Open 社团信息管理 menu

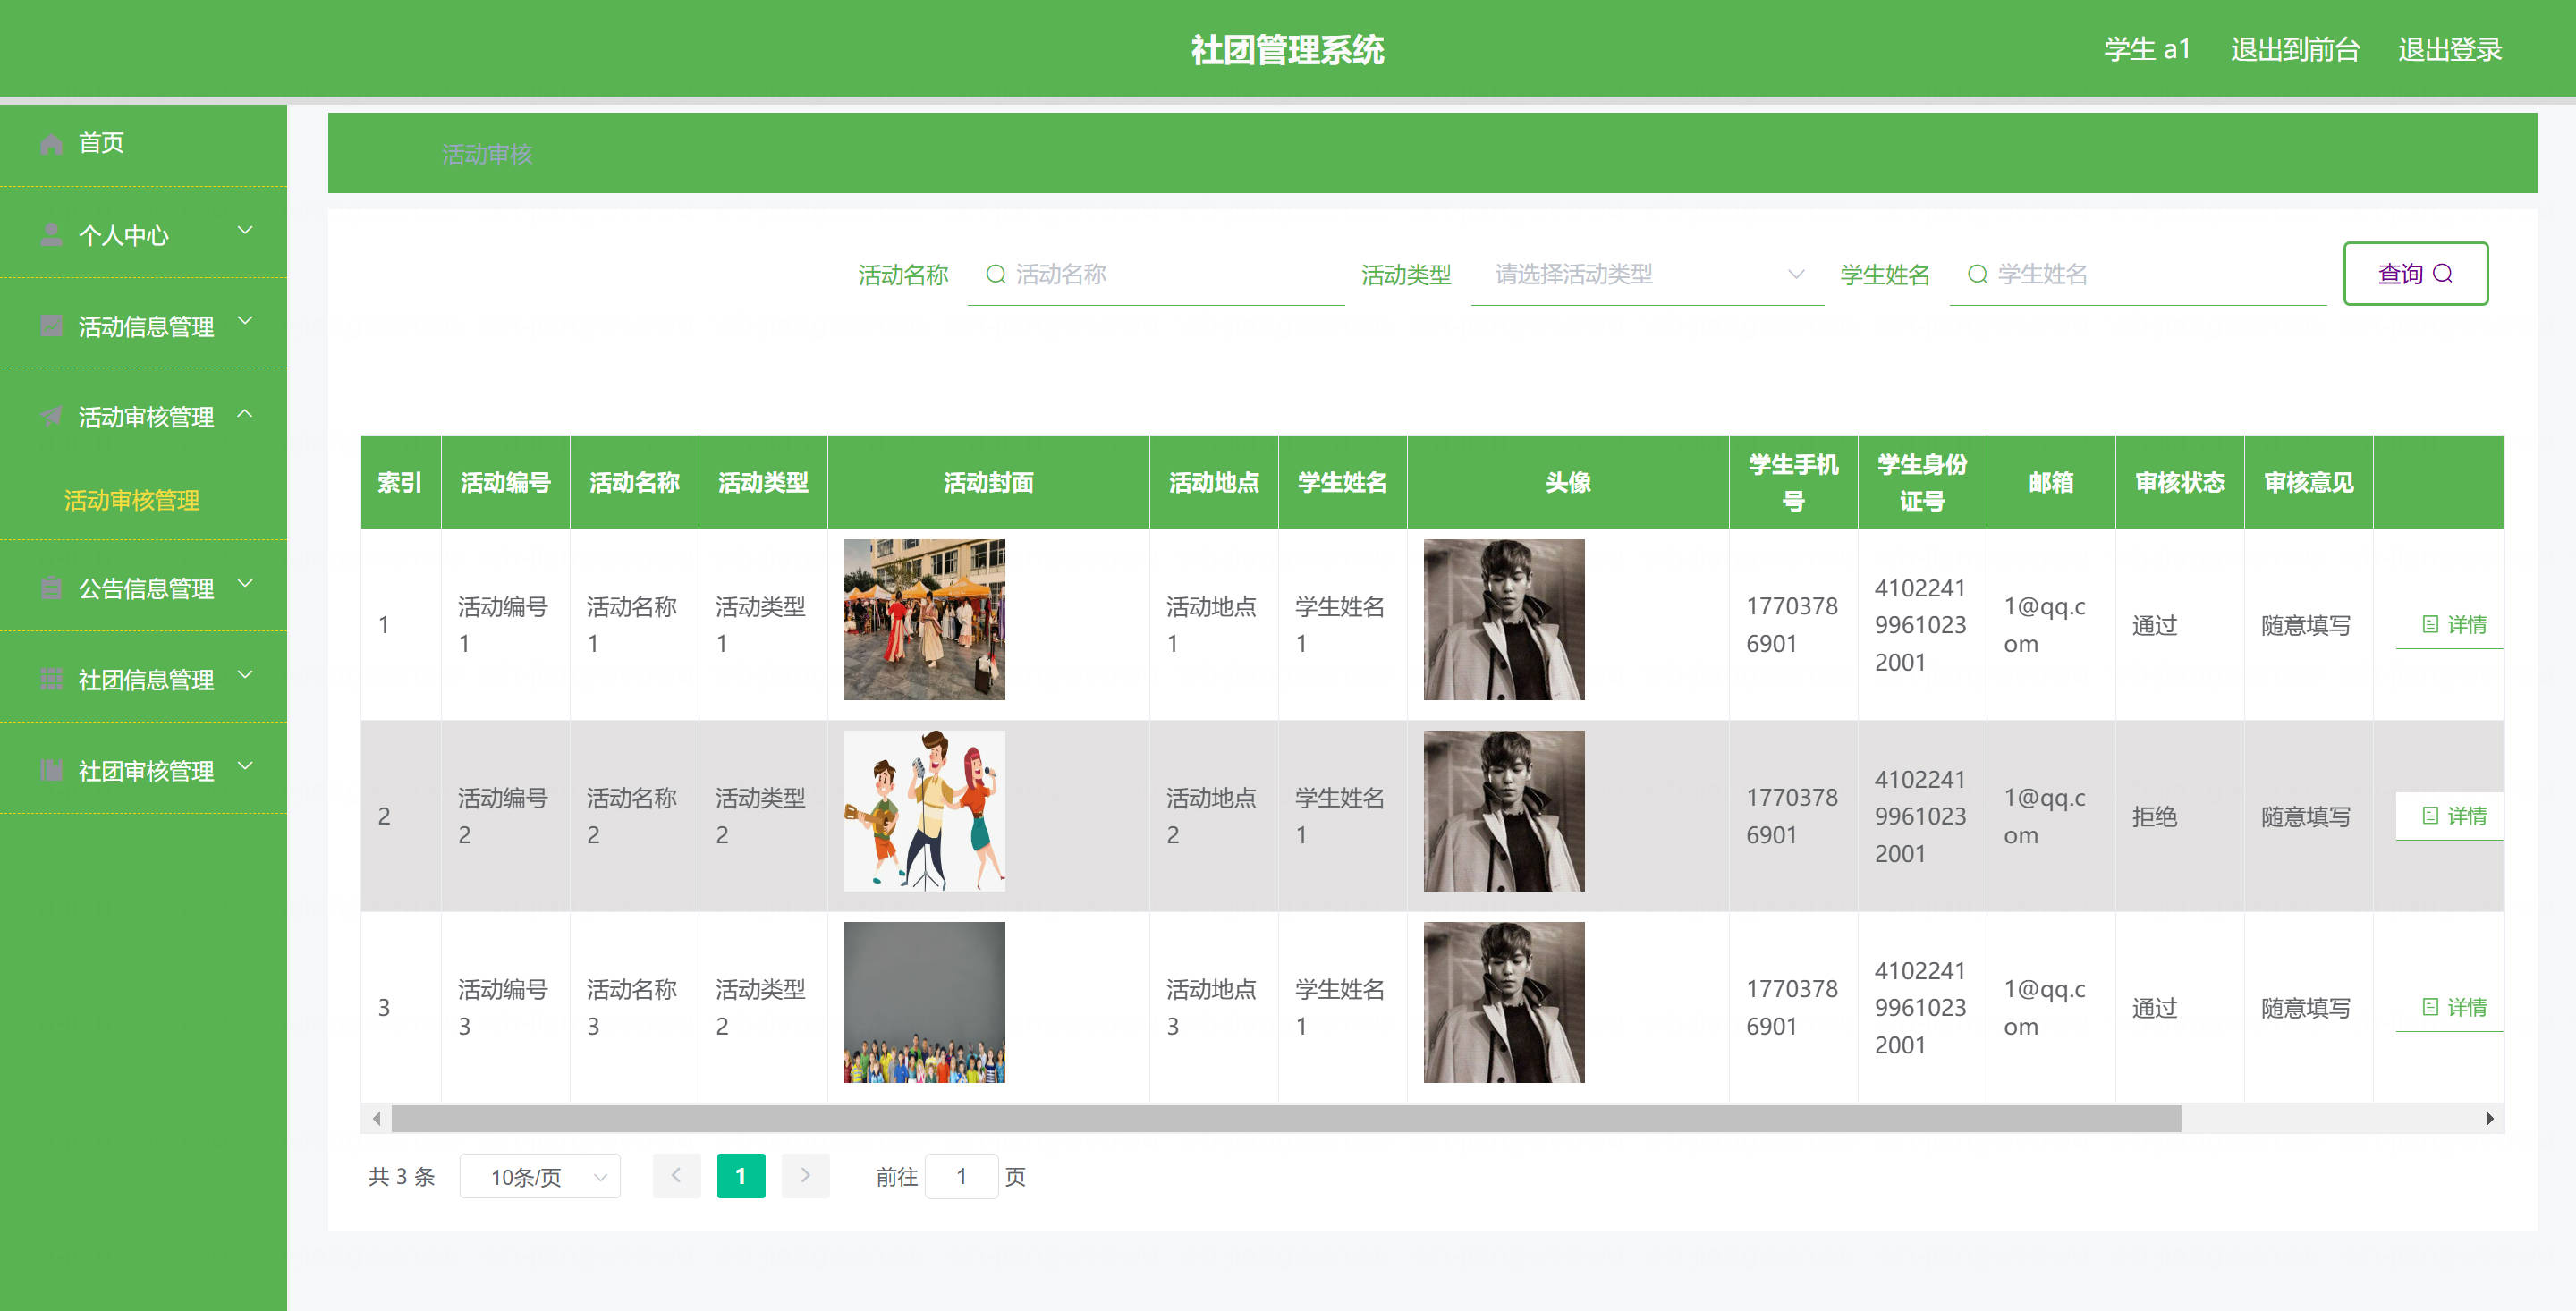click(143, 678)
